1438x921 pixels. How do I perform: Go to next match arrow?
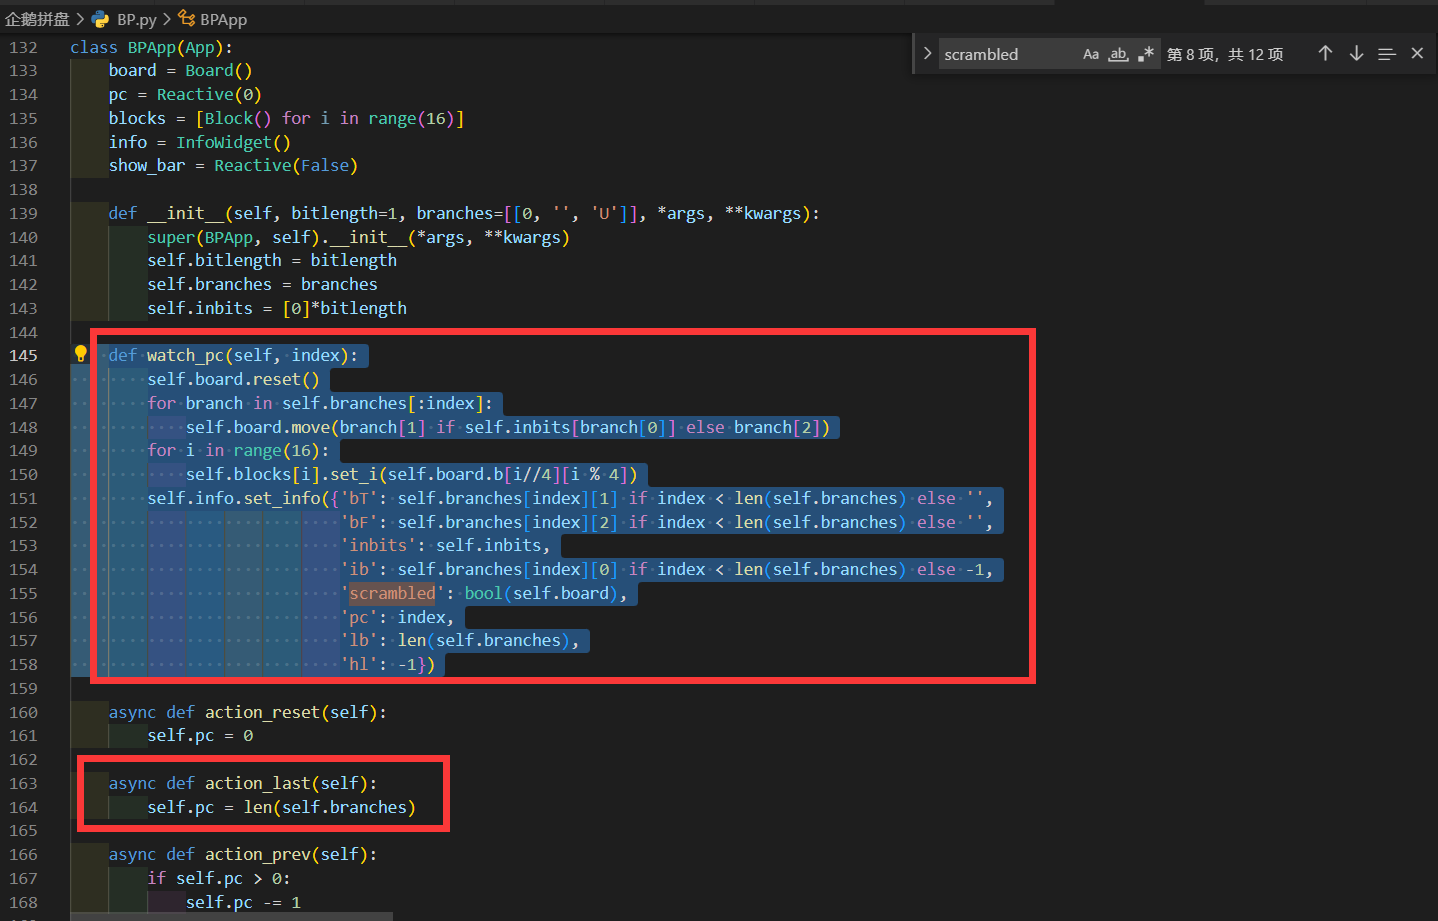click(x=1356, y=54)
